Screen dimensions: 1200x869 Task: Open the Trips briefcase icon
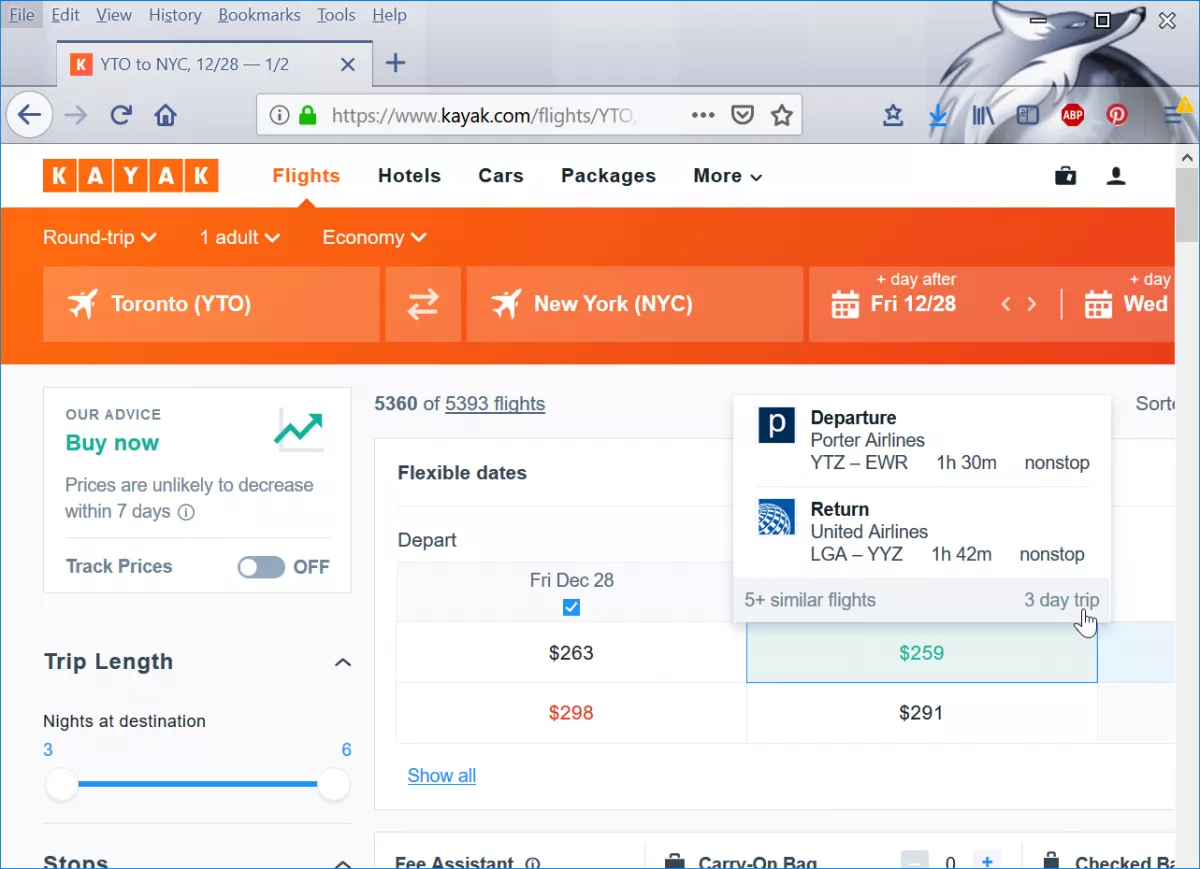point(1066,176)
